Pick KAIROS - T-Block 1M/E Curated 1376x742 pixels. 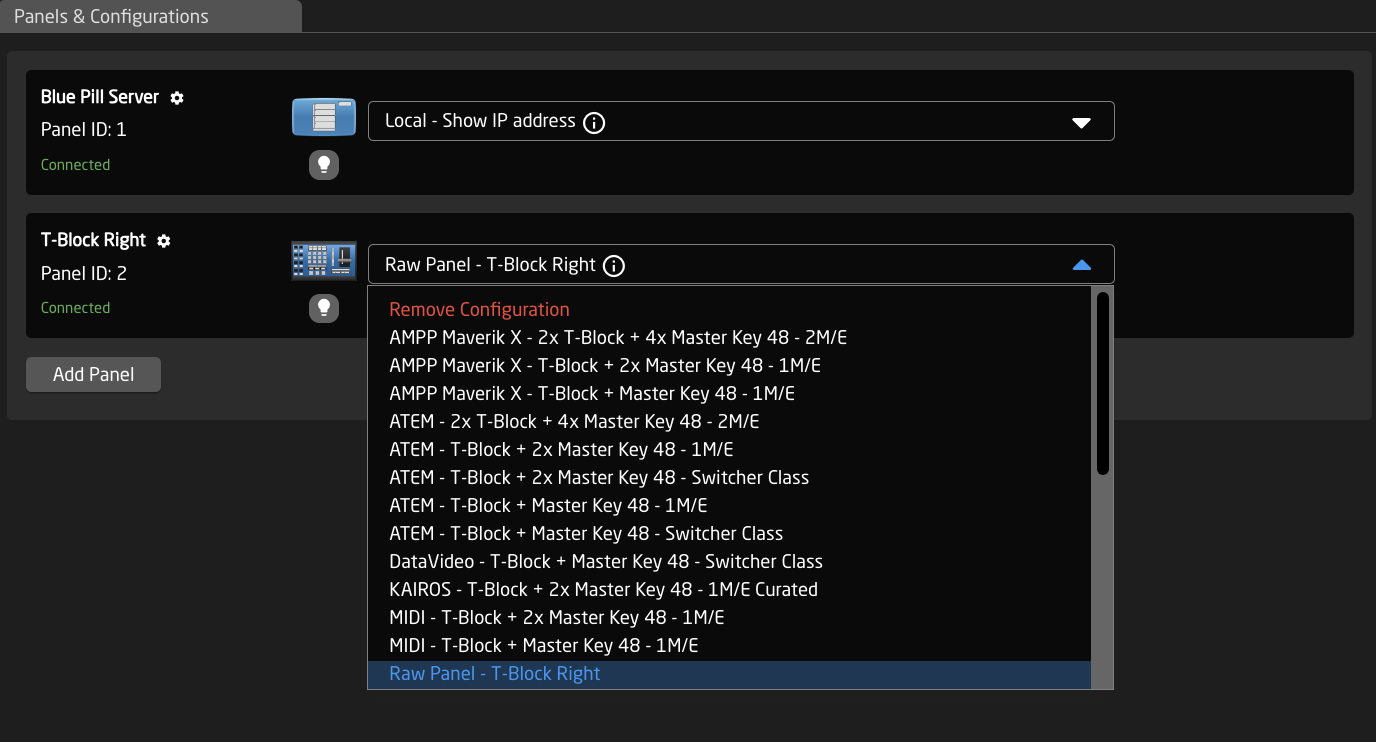603,590
